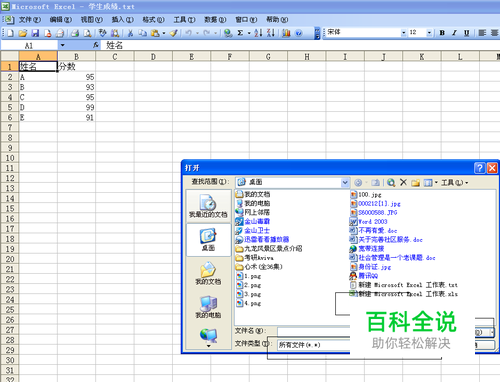Viewport: 500px width, 382px height.
Task: Select 我的电脑 in dialog sidebar
Action: 208,307
